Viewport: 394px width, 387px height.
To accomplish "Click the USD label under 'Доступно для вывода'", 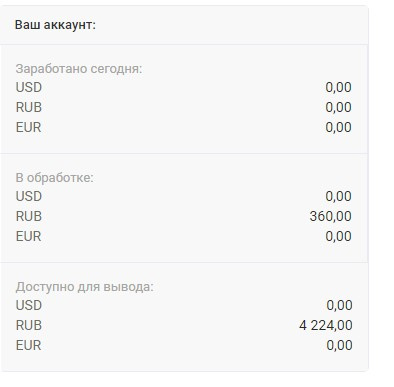I will coord(29,305).
